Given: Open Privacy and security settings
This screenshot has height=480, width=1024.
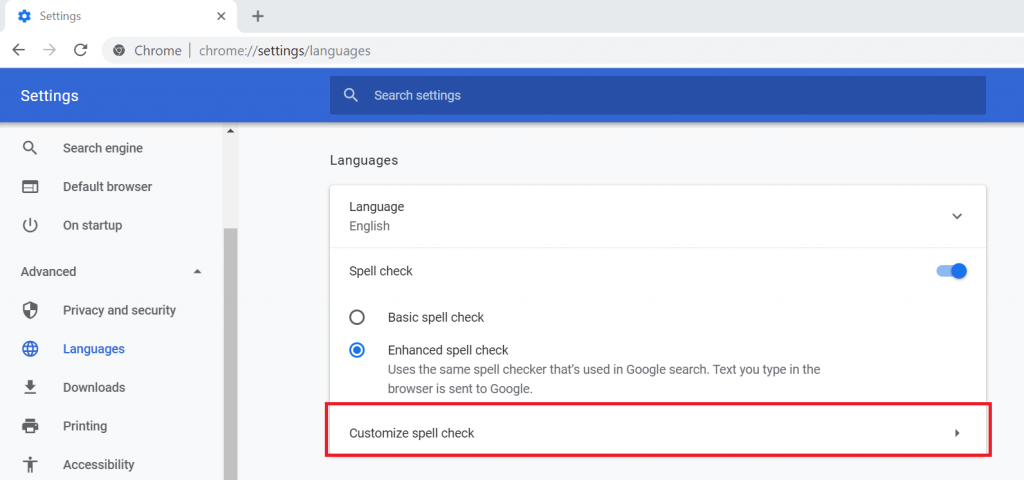Looking at the screenshot, I should [120, 310].
